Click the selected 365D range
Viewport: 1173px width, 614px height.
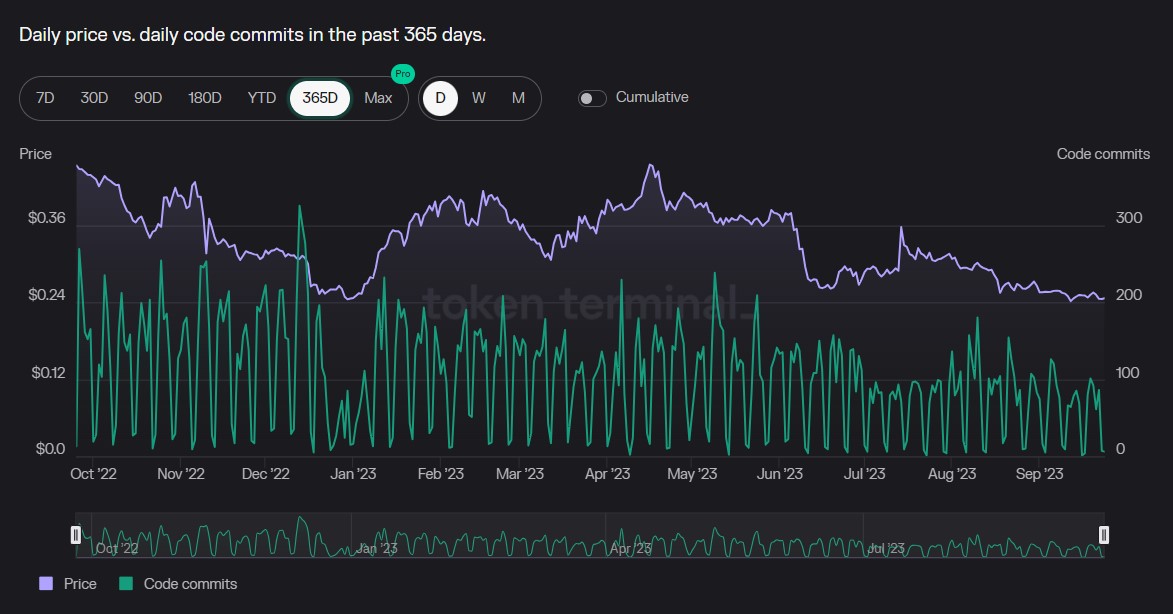[x=318, y=97]
